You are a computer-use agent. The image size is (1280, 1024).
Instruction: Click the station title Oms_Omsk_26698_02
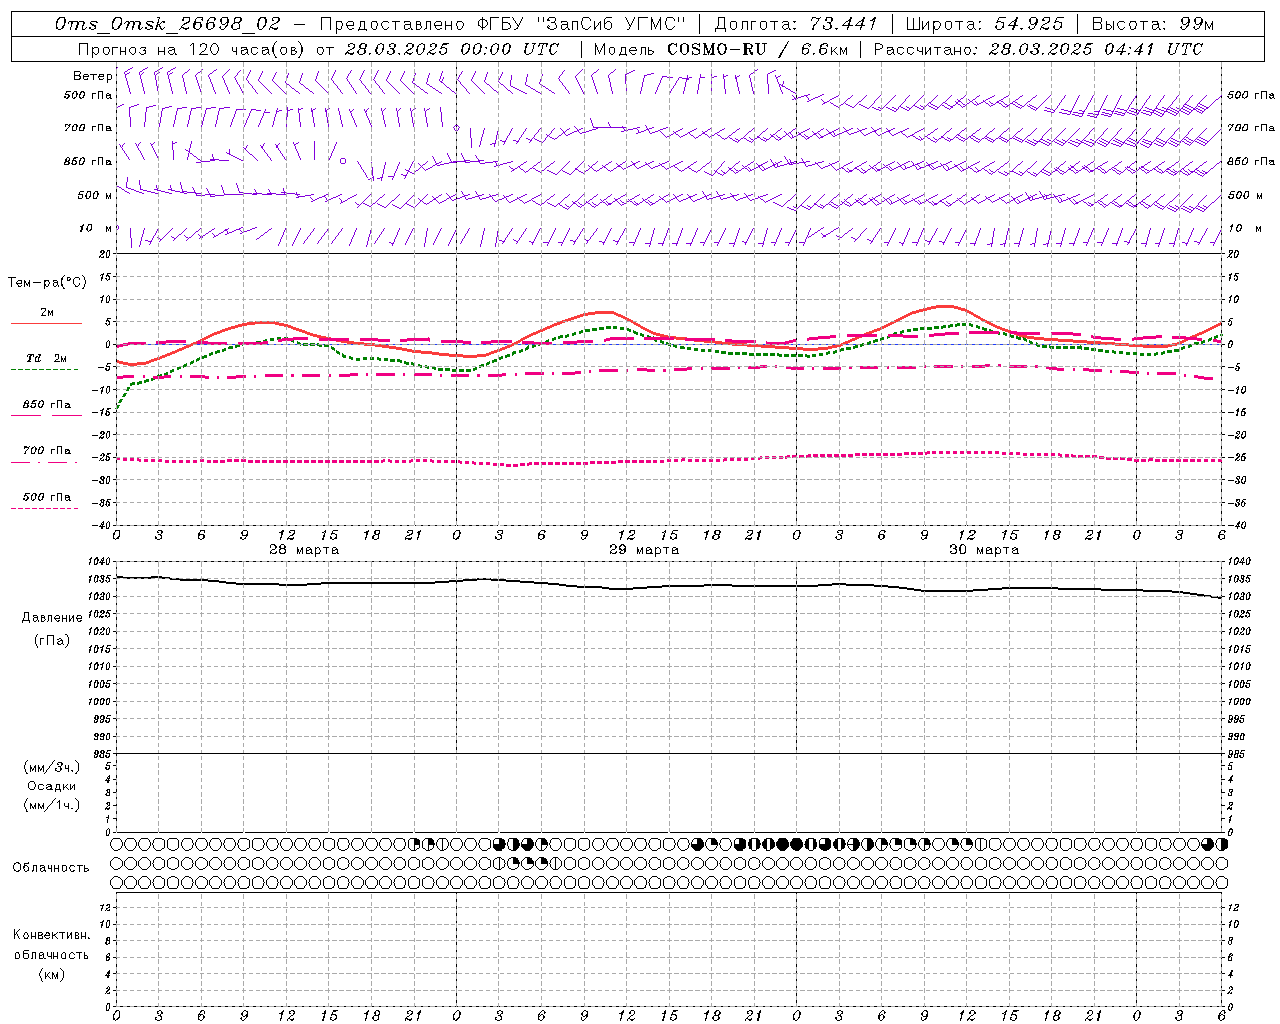(168, 24)
